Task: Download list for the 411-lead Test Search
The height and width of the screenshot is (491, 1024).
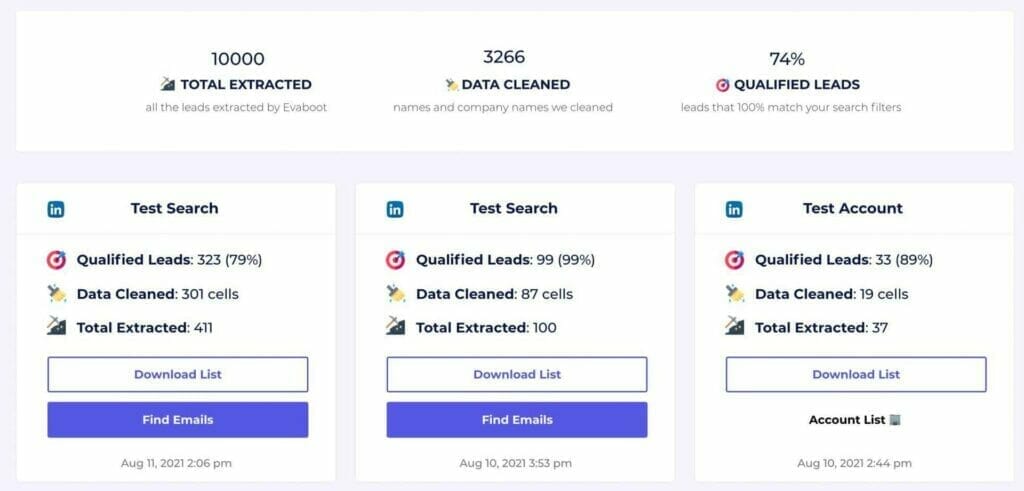Action: pos(178,374)
